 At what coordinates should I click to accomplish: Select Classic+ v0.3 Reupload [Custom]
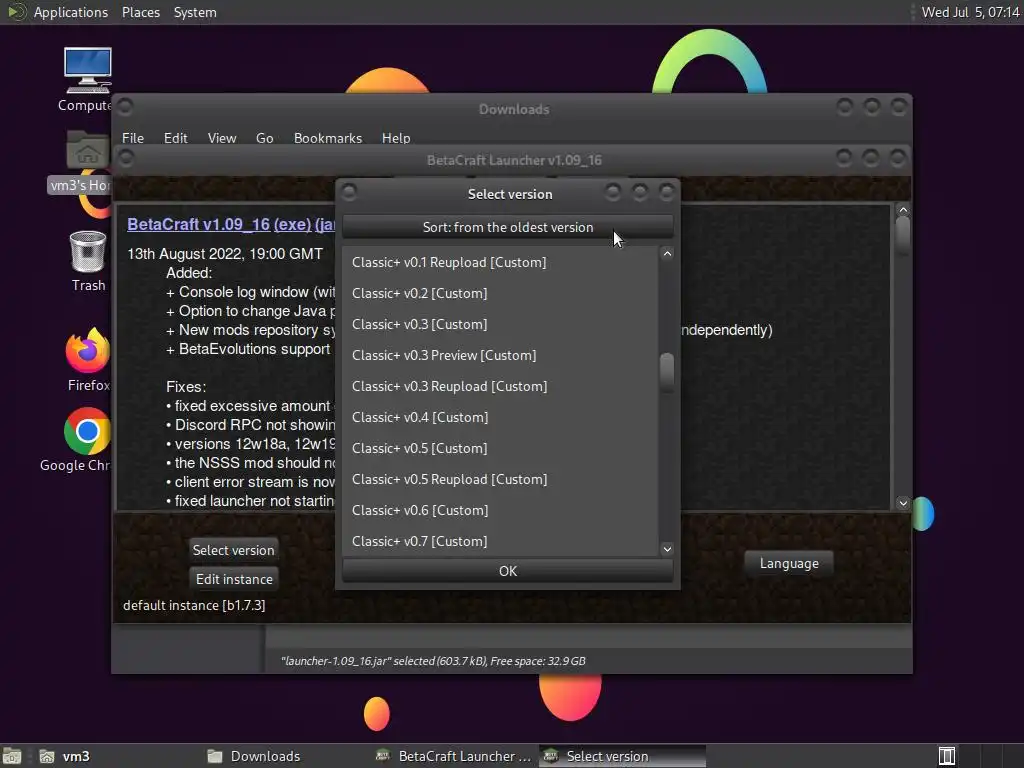click(x=500, y=387)
